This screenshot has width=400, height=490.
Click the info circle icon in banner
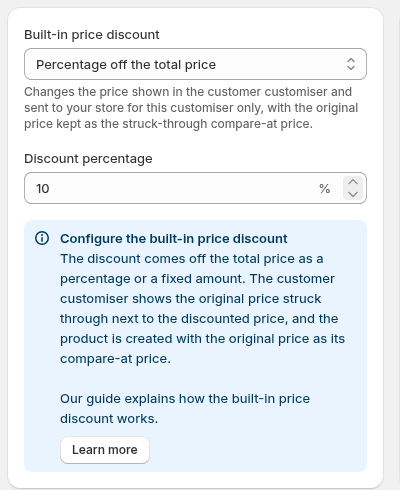point(42,238)
